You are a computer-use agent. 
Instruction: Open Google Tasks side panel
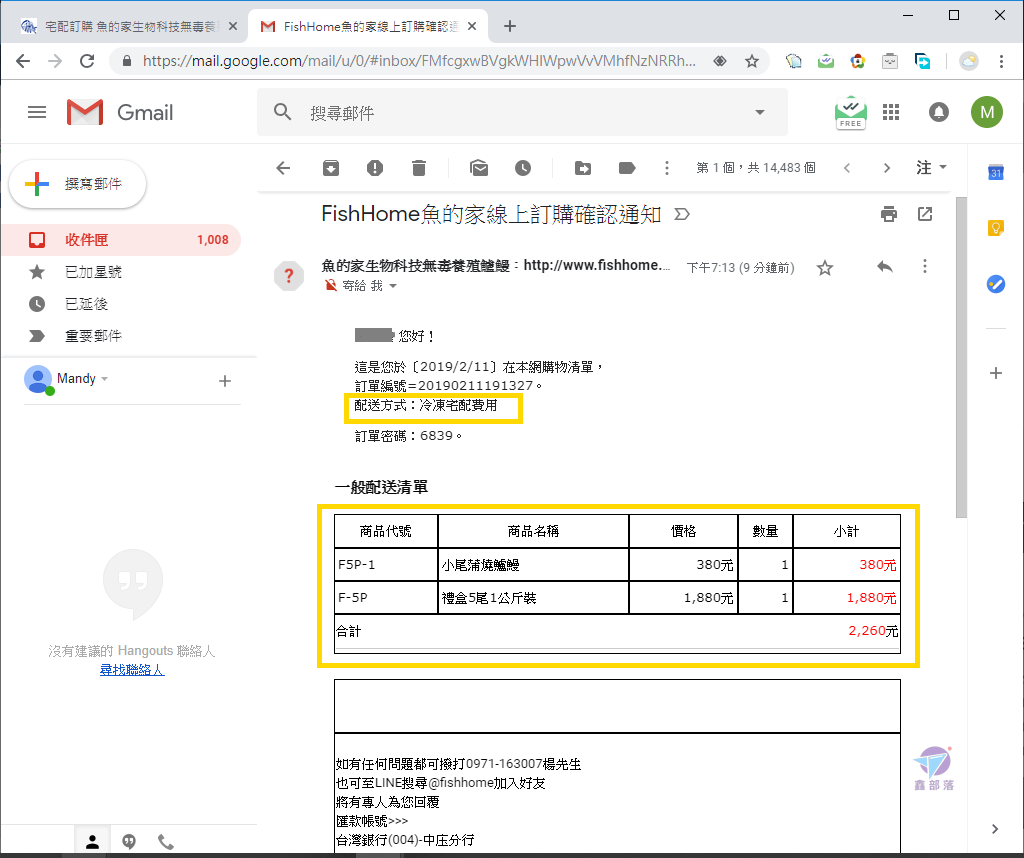pos(995,284)
